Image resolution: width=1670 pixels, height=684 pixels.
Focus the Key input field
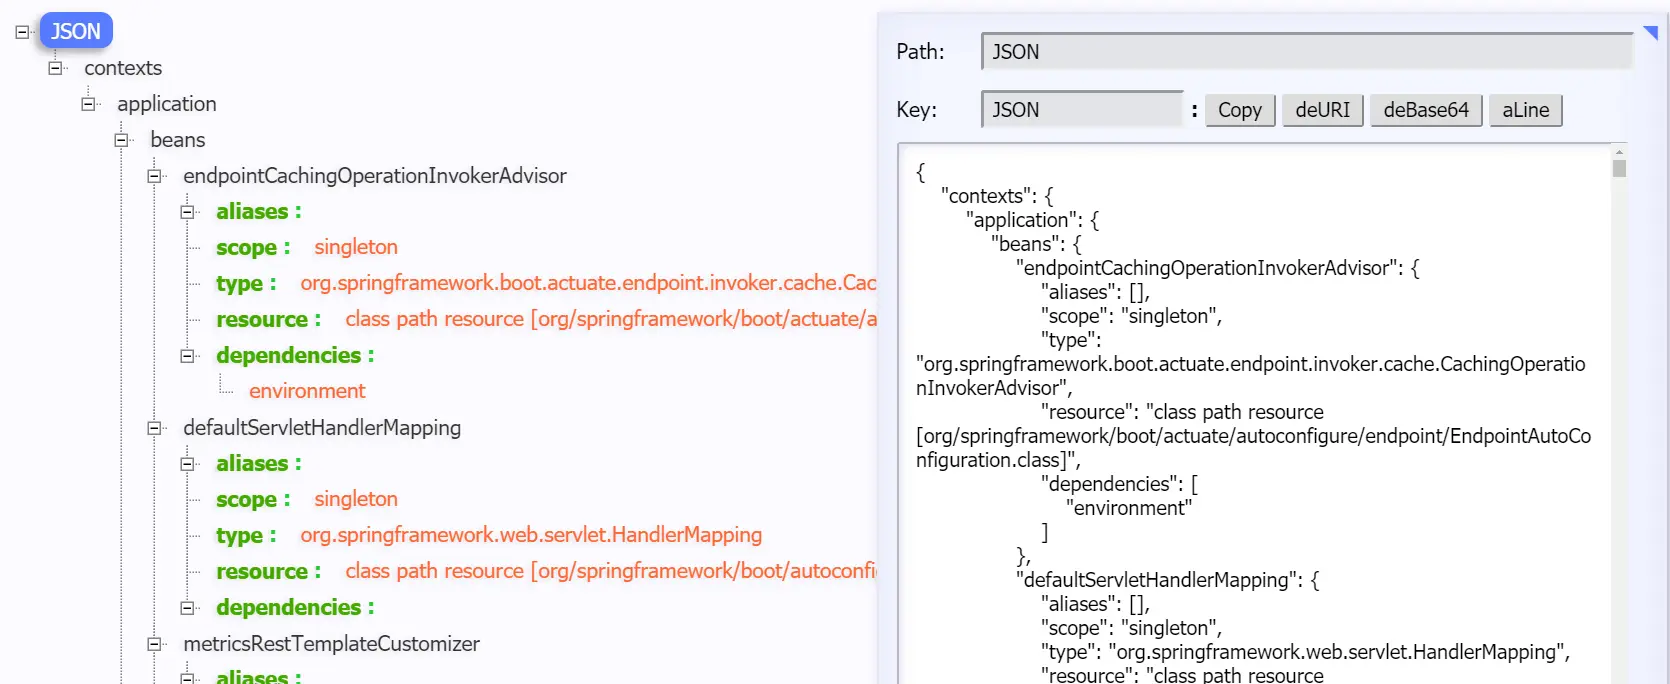coord(1083,110)
